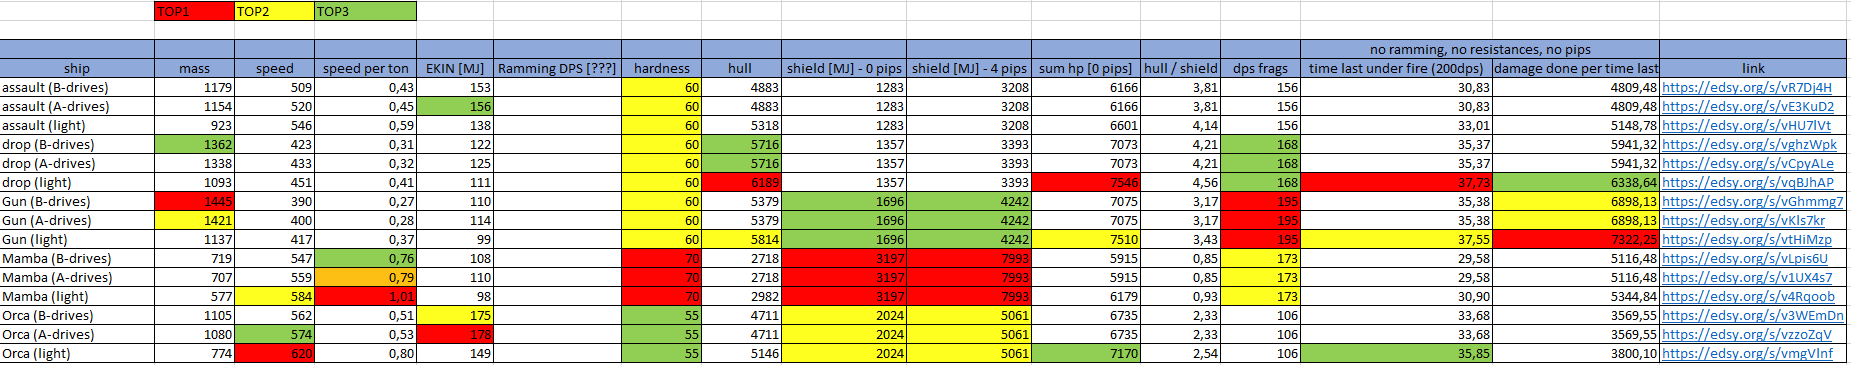This screenshot has width=1851, height=365.
Task: Select the 'Ramming DPS [???]' header cell
Action: click(557, 68)
